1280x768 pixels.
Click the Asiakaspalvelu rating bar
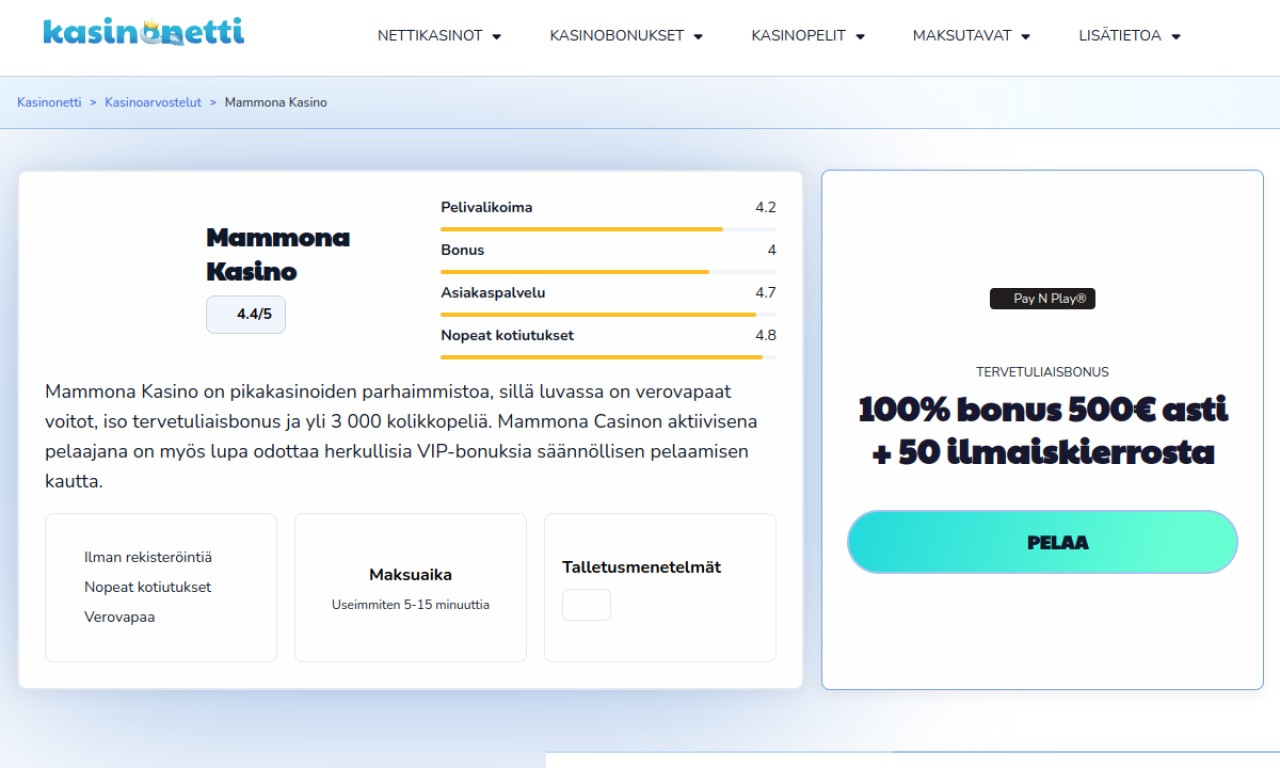(608, 314)
